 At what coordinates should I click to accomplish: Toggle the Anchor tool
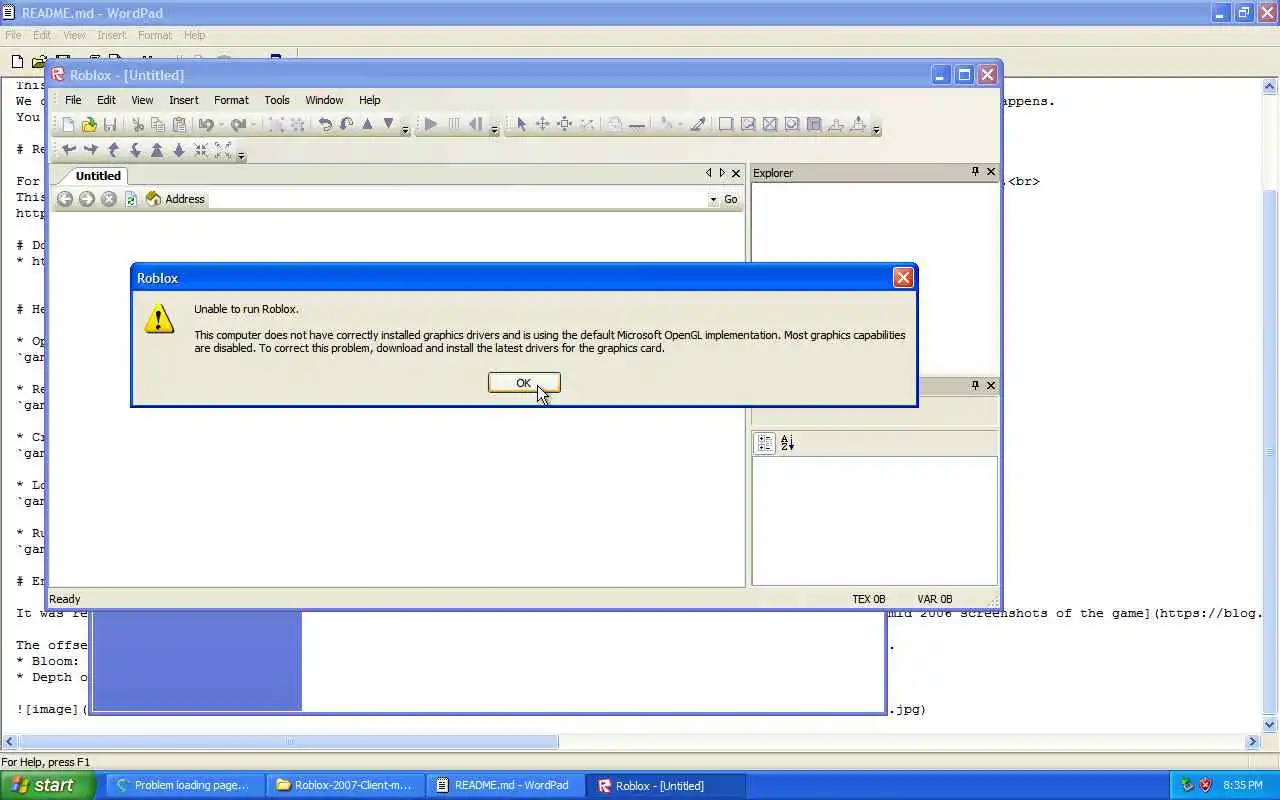[x=636, y=125]
